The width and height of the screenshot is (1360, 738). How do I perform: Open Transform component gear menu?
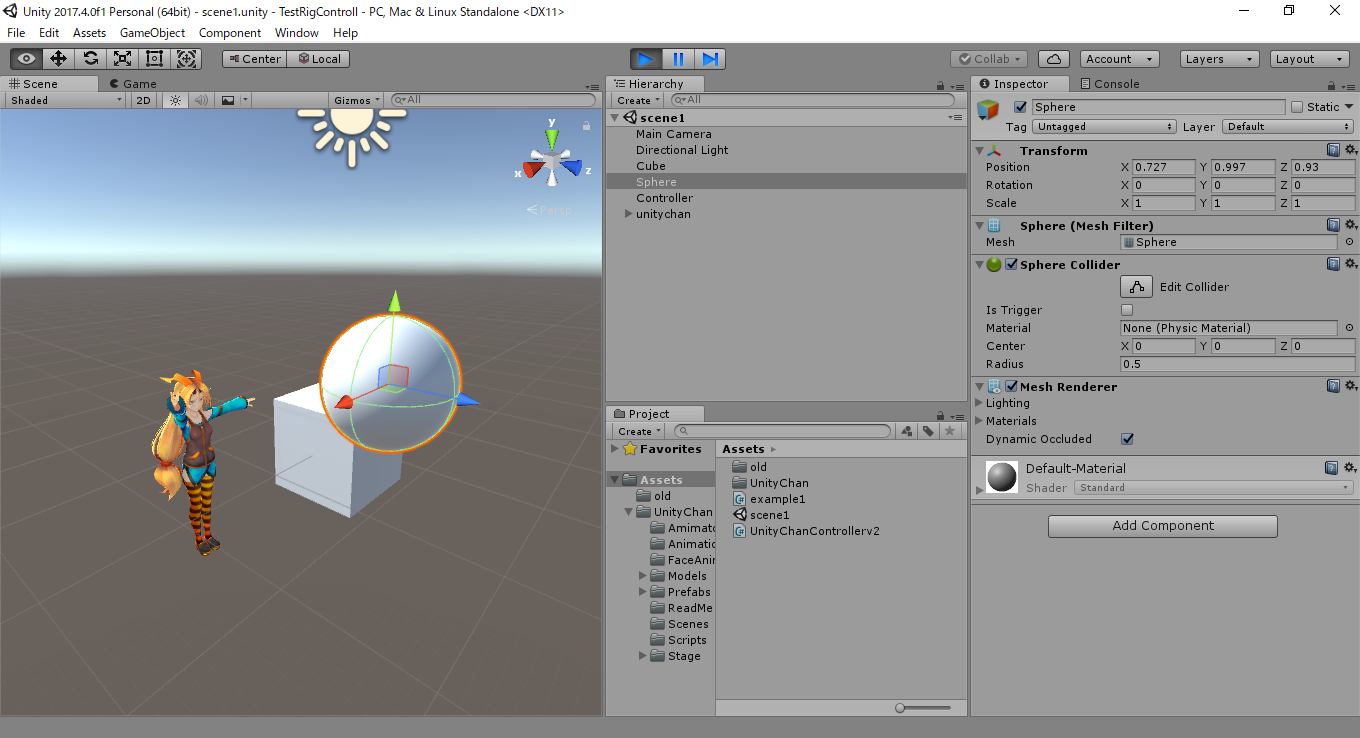click(x=1350, y=150)
